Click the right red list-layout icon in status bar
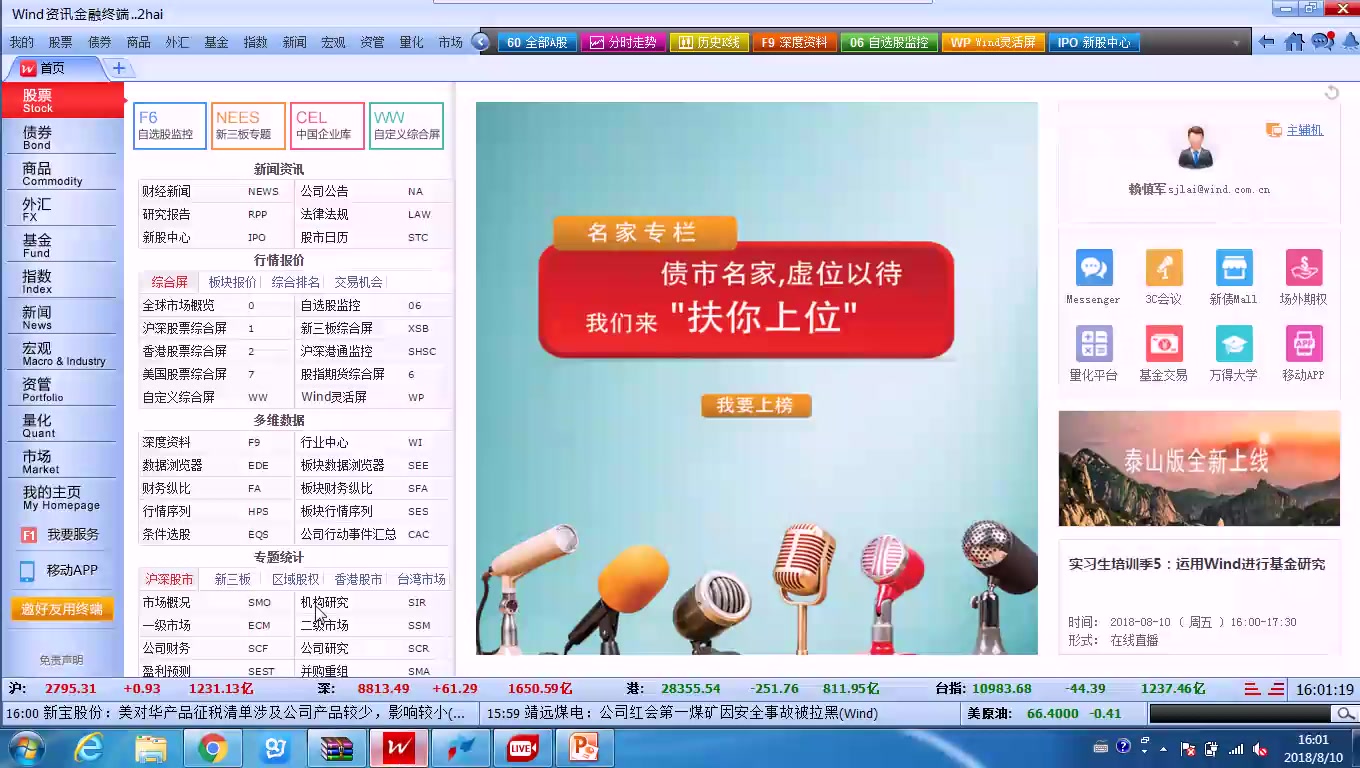 coord(1276,689)
